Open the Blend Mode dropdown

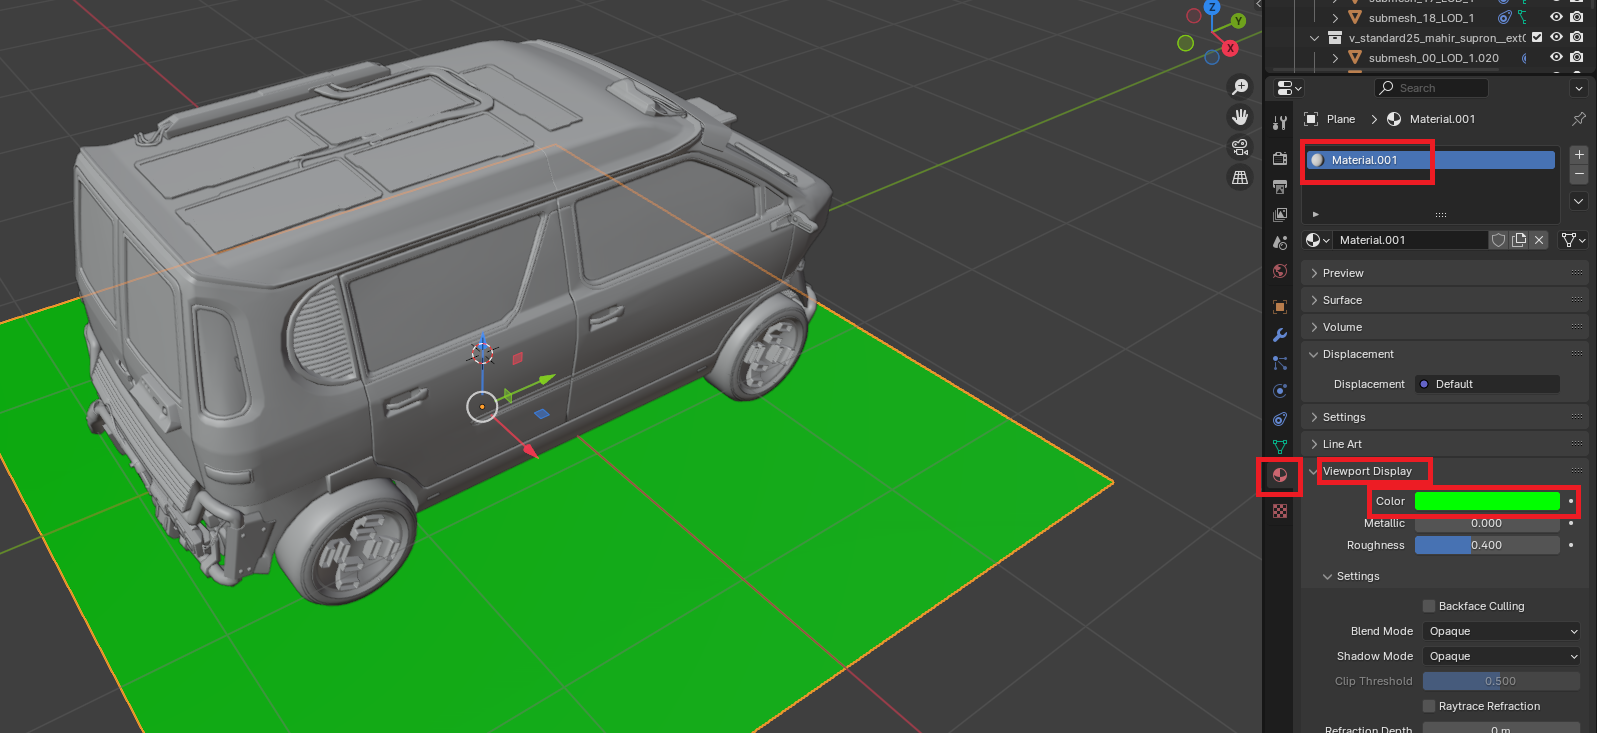point(1502,631)
